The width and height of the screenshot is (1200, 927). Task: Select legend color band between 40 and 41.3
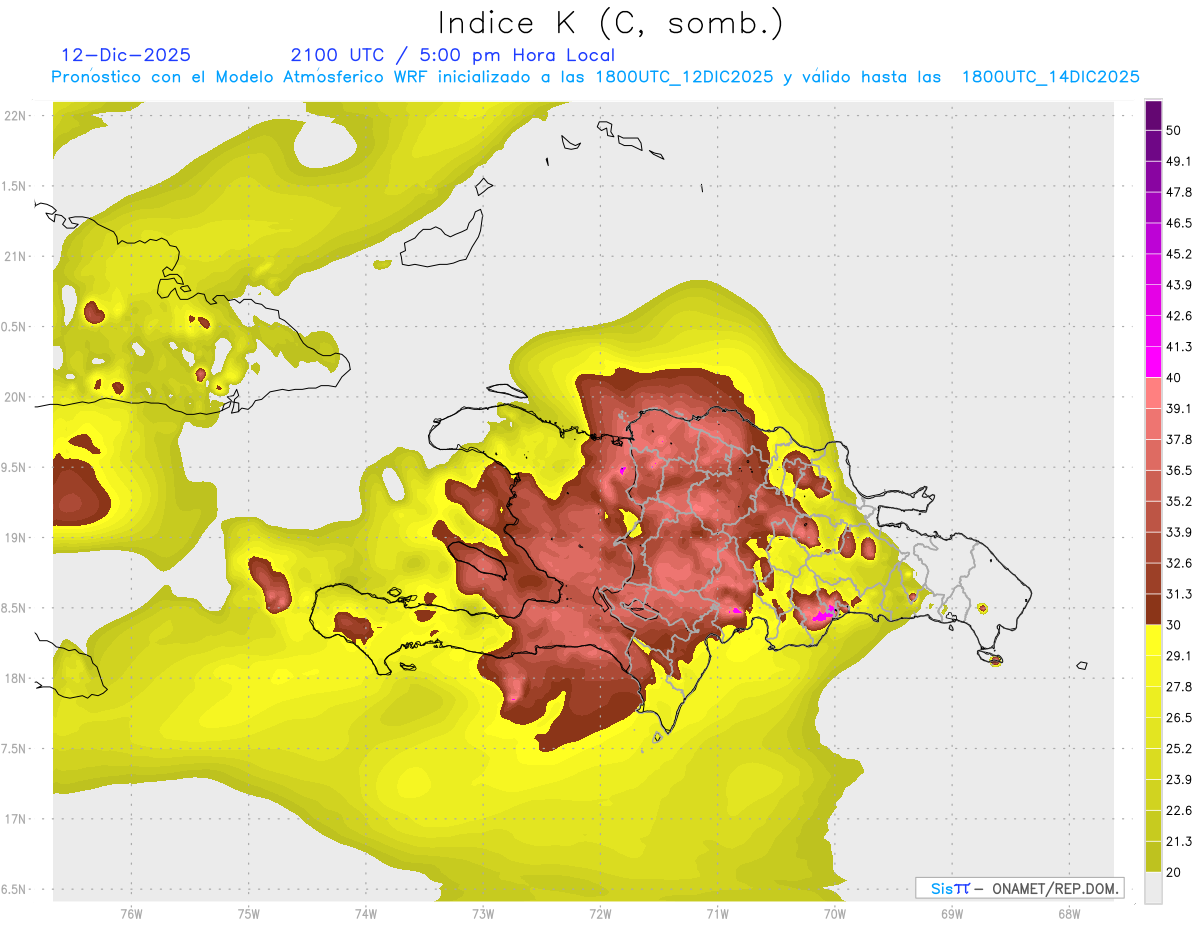tap(1153, 362)
